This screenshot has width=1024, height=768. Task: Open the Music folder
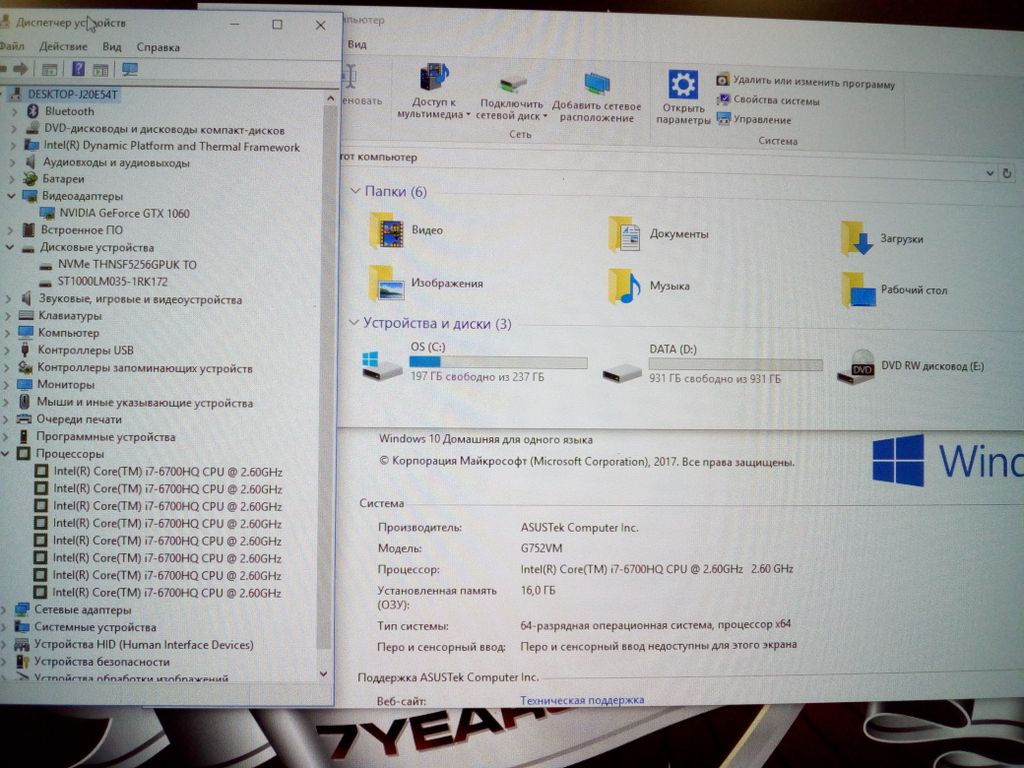point(625,286)
